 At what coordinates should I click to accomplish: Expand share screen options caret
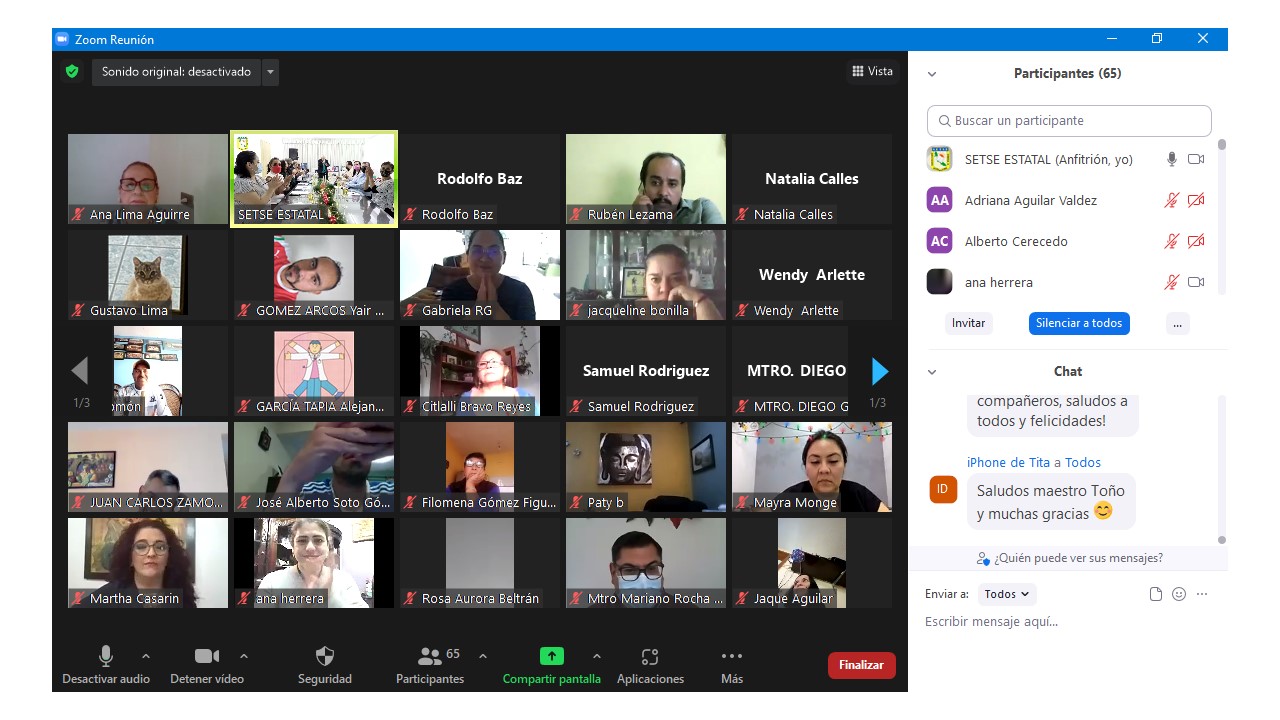597,657
